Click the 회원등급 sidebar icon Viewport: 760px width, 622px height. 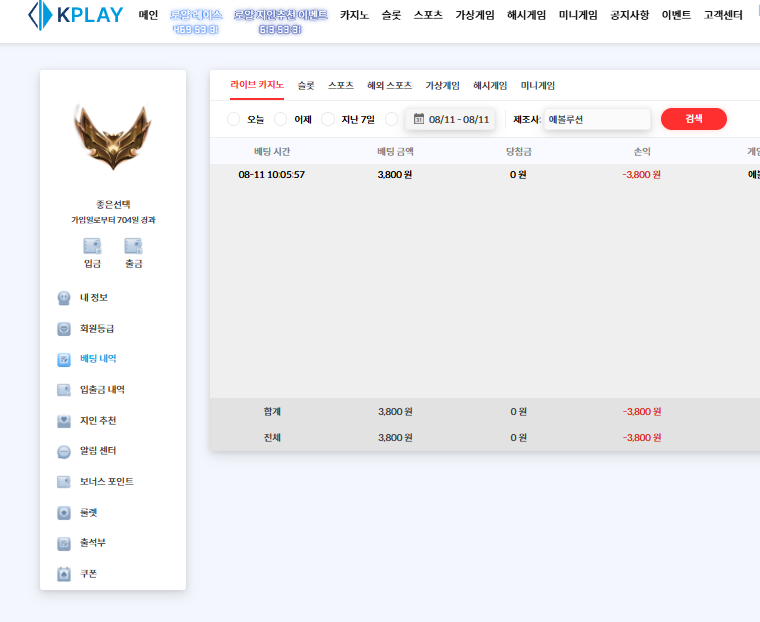pos(64,329)
